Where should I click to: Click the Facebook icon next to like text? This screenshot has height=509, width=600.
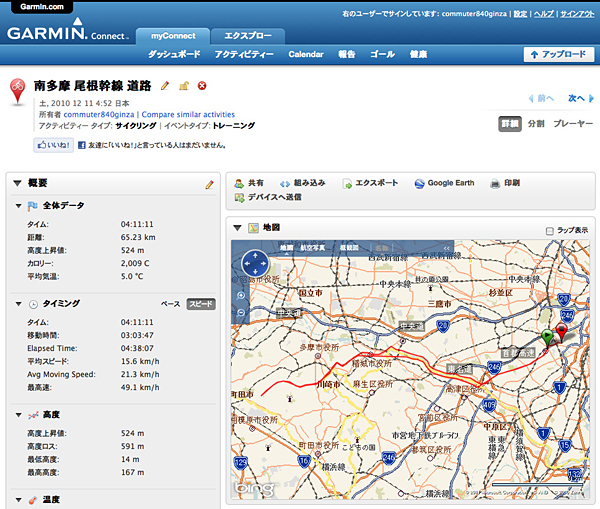pyautogui.click(x=82, y=145)
